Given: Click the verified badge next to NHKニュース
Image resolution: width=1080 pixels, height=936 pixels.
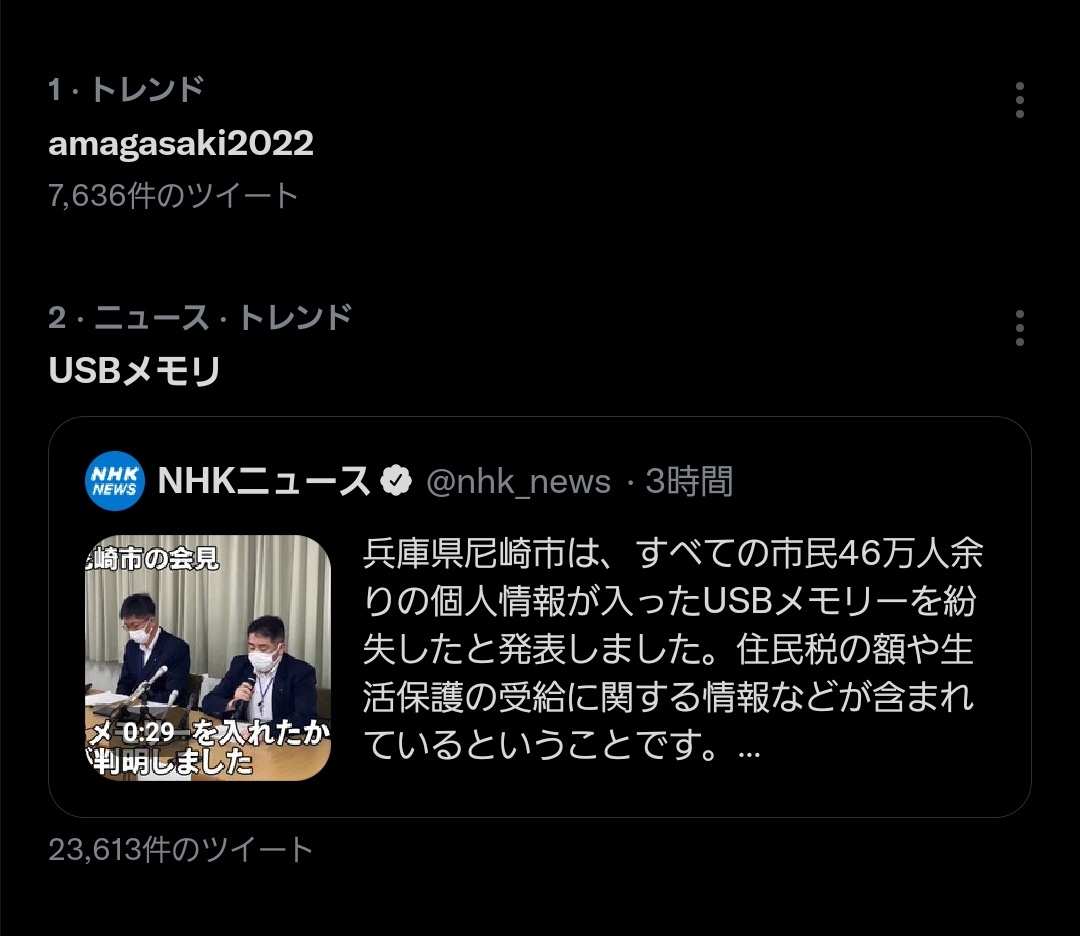Looking at the screenshot, I should tap(396, 481).
